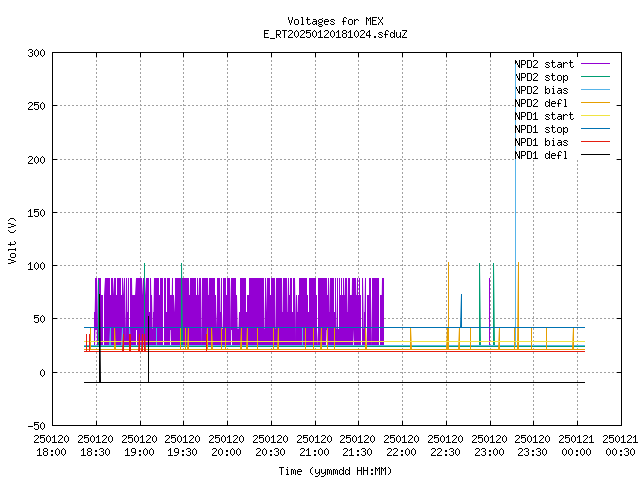Image resolution: width=640 pixels, height=480 pixels.
Task: Click the dark blue NPD1 stop legend line
Action: click(595, 129)
